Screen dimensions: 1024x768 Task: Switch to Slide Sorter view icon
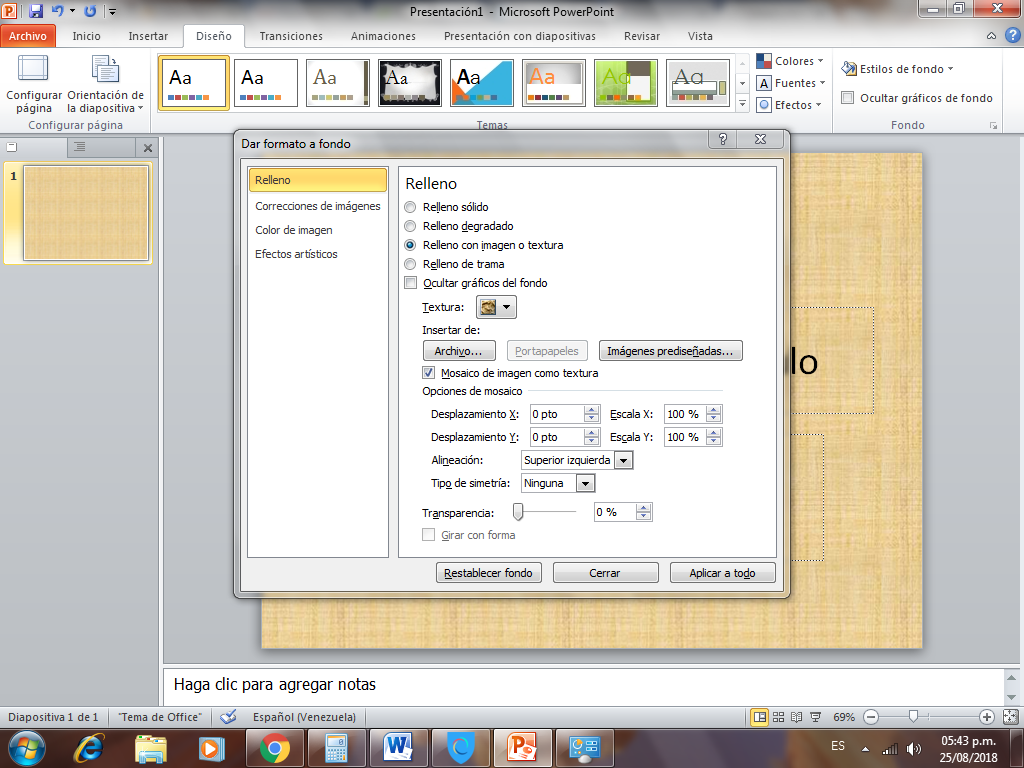click(x=778, y=717)
